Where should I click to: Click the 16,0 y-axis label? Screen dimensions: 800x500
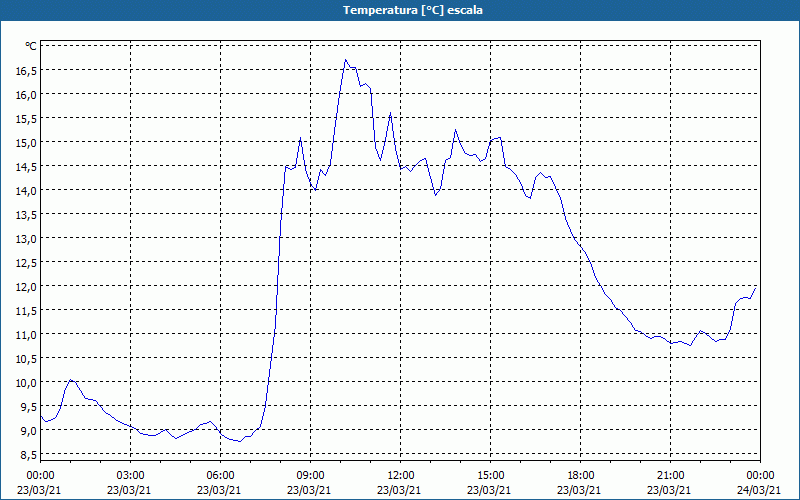(26, 94)
